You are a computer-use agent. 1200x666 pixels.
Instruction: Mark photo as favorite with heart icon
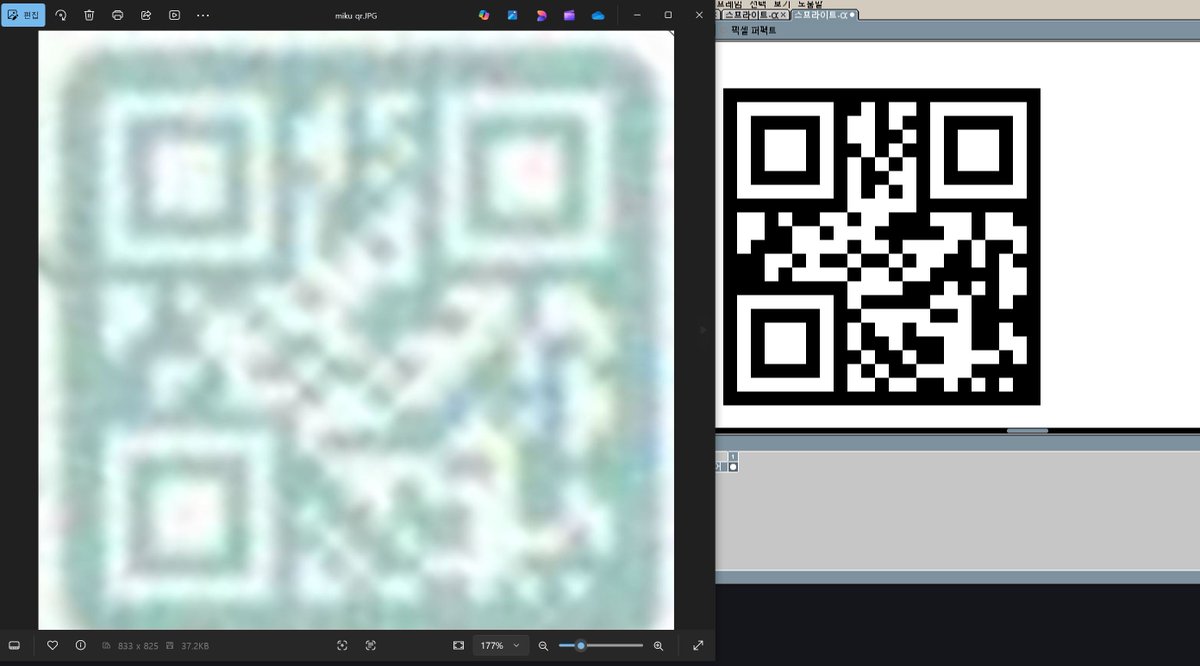click(53, 645)
